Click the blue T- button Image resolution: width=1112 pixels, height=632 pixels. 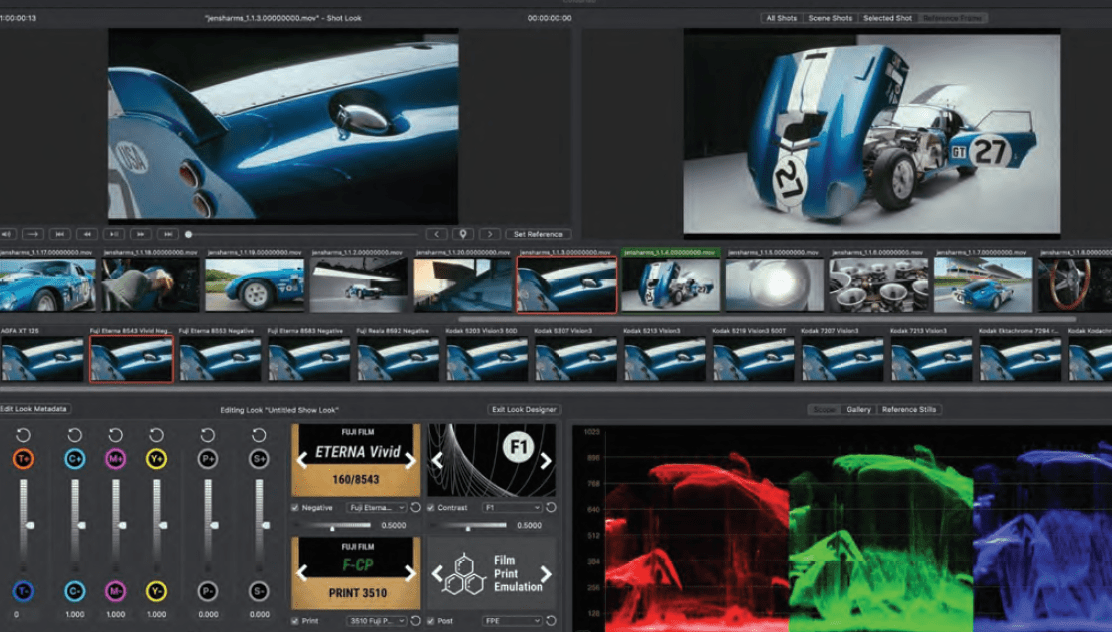(23, 591)
